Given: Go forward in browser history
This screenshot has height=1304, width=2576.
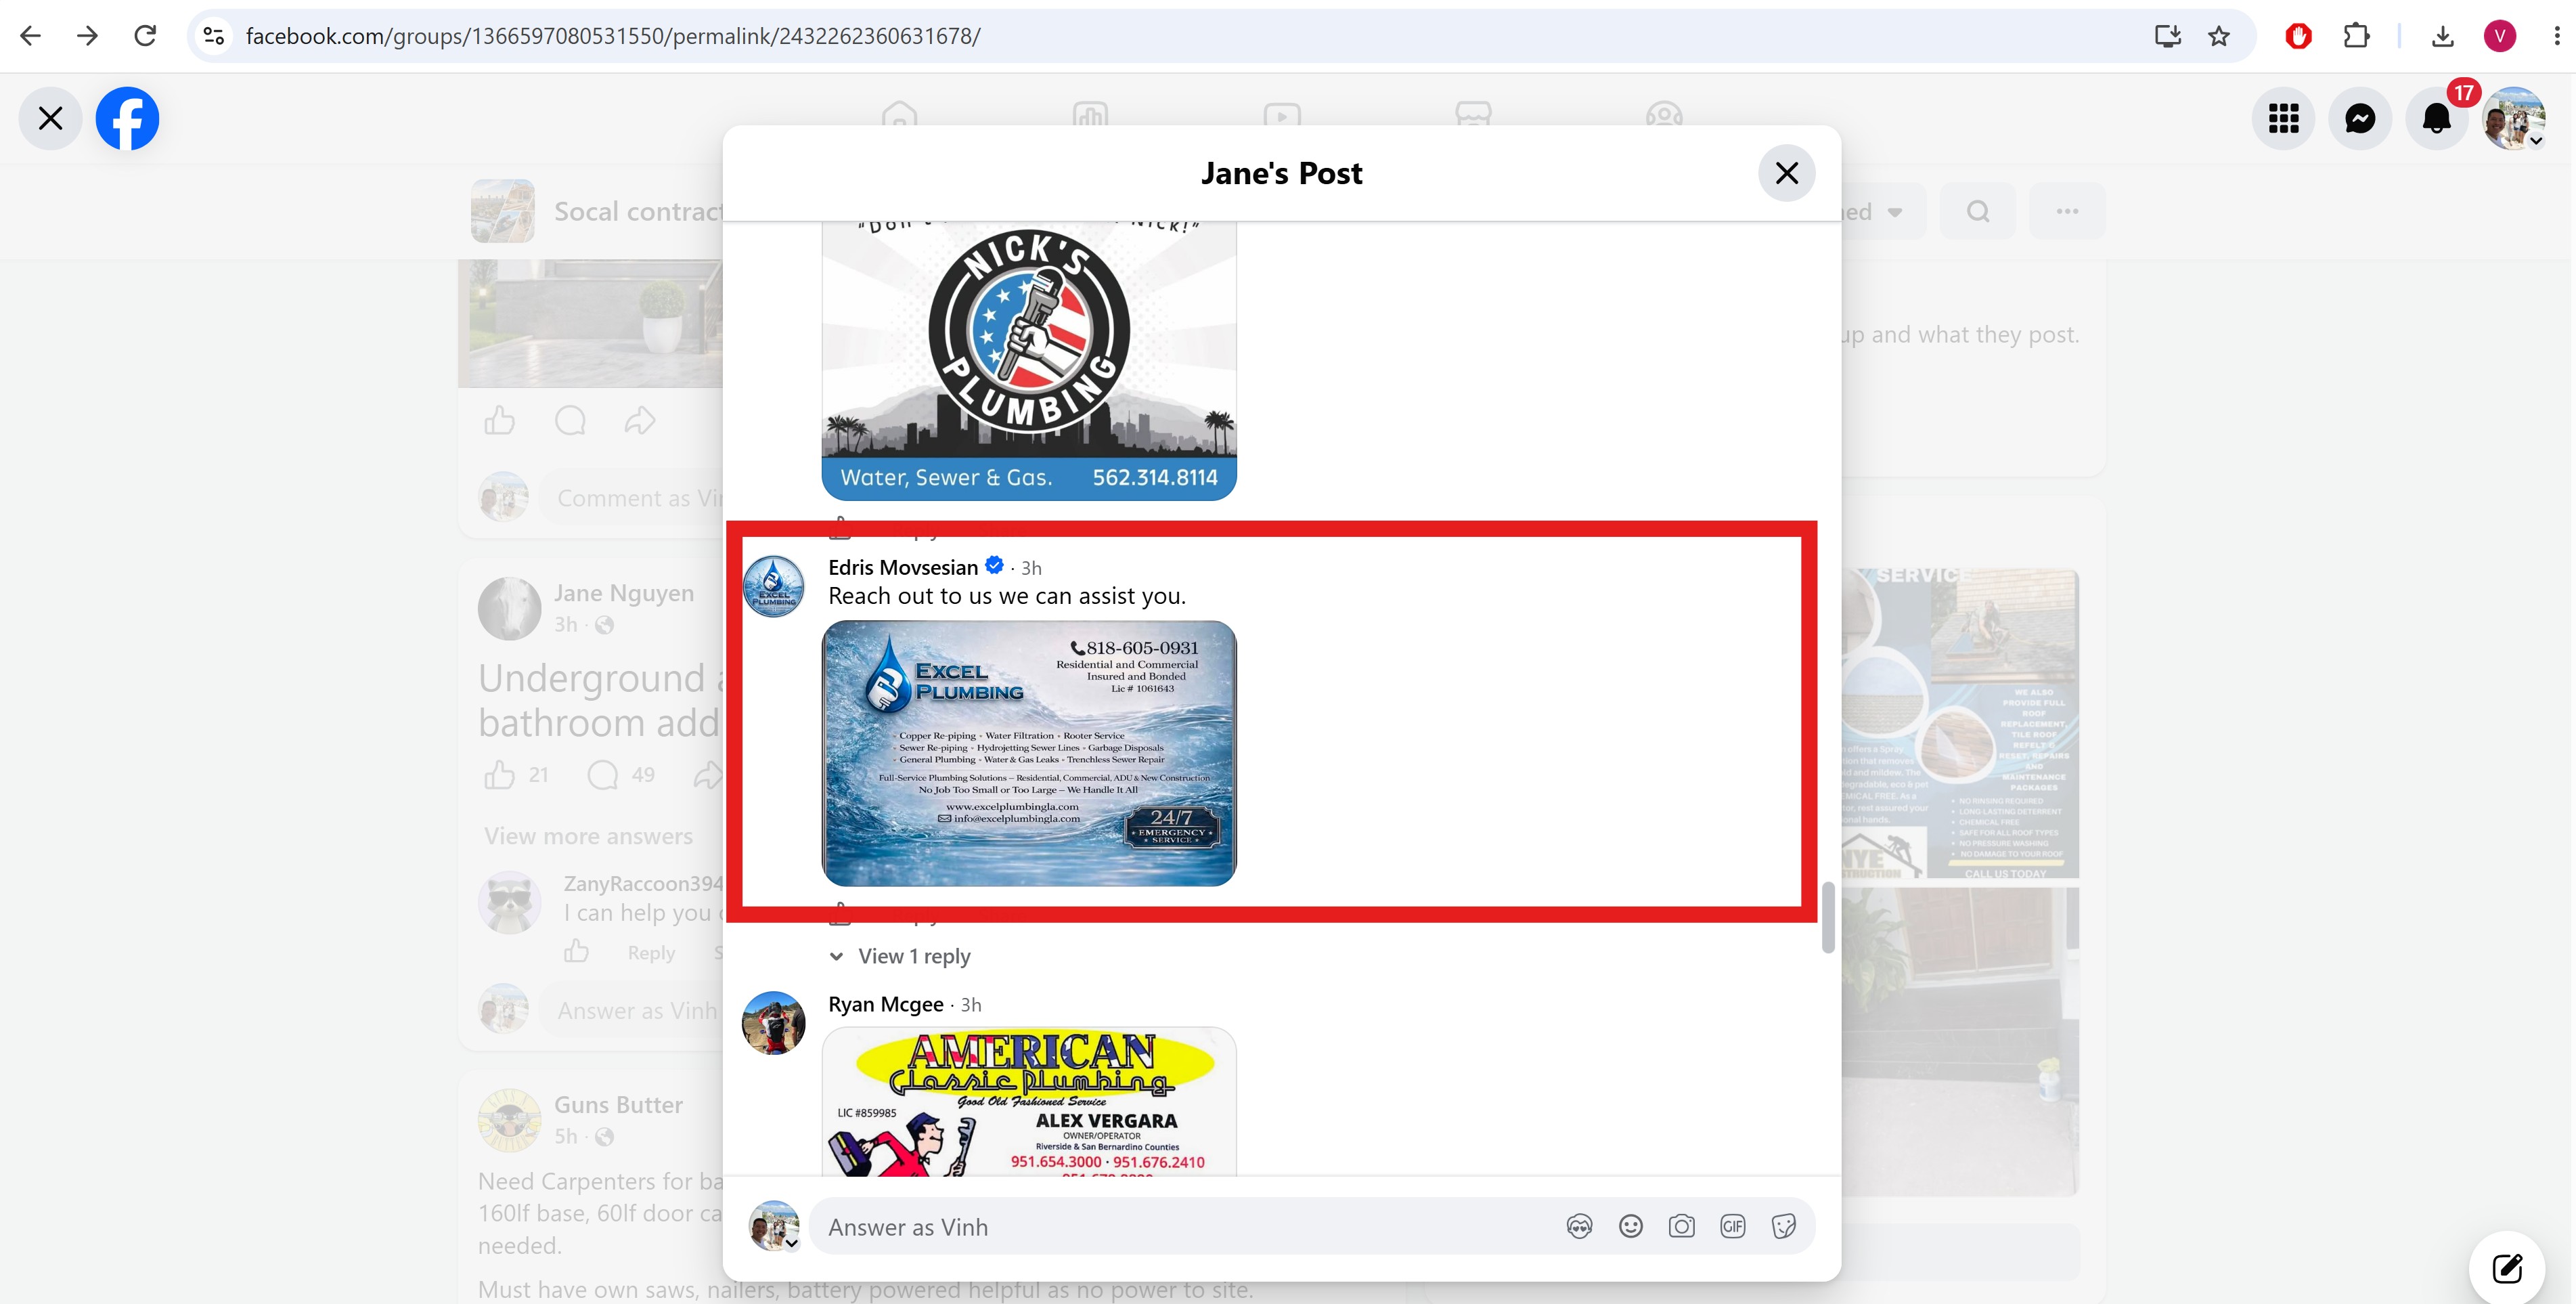Looking at the screenshot, I should [88, 36].
